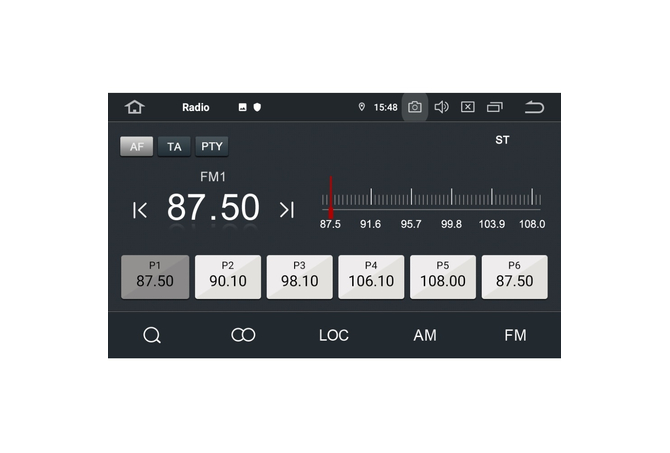
Task: Select preset P5 108.00
Action: pyautogui.click(x=443, y=276)
